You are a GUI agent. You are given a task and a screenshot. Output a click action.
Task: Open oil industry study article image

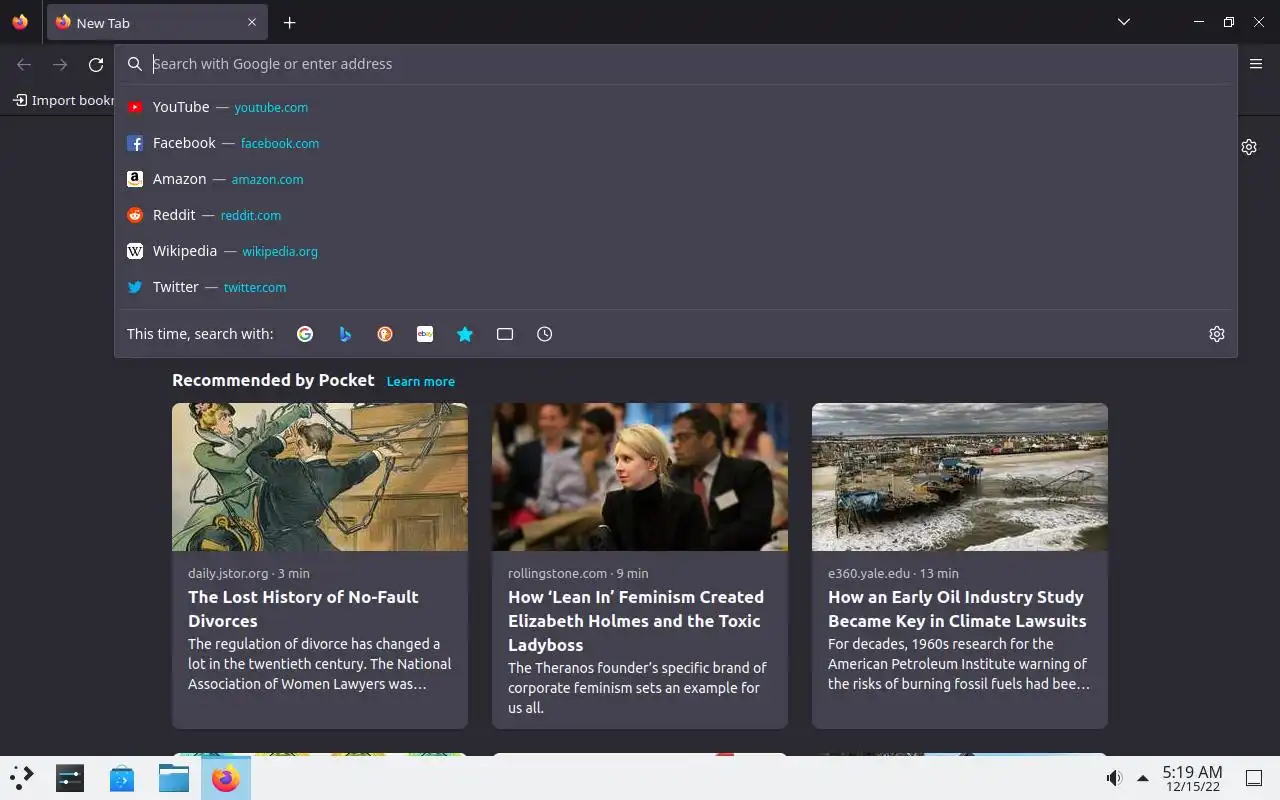[960, 477]
